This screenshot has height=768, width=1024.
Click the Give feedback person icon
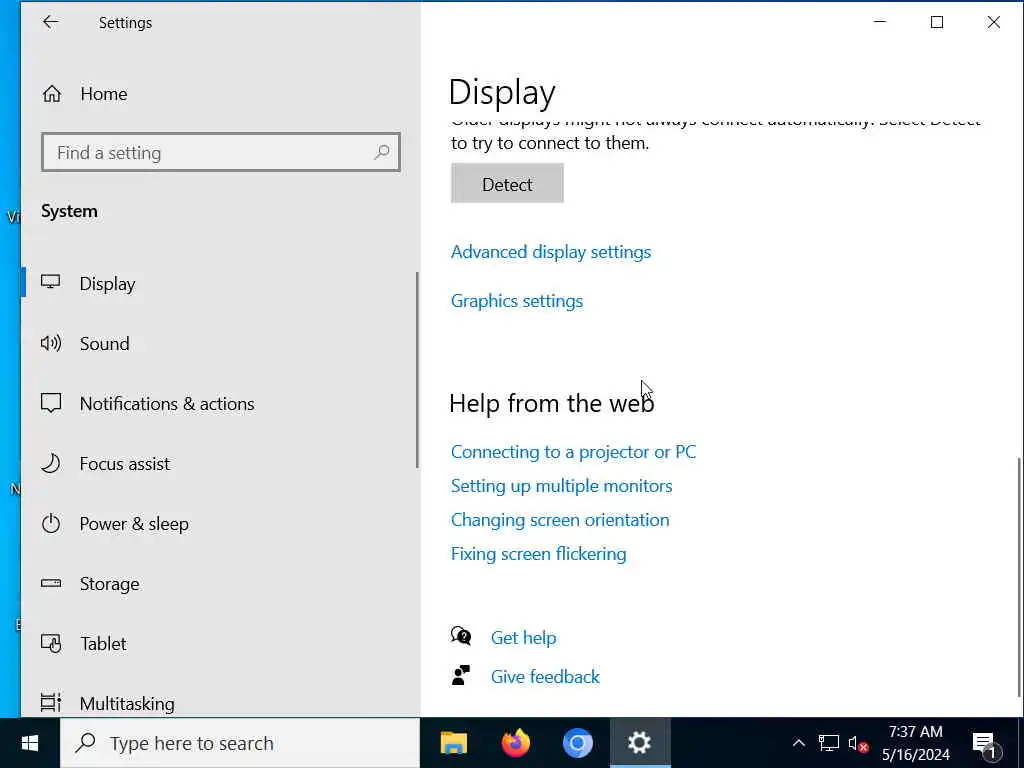(461, 675)
